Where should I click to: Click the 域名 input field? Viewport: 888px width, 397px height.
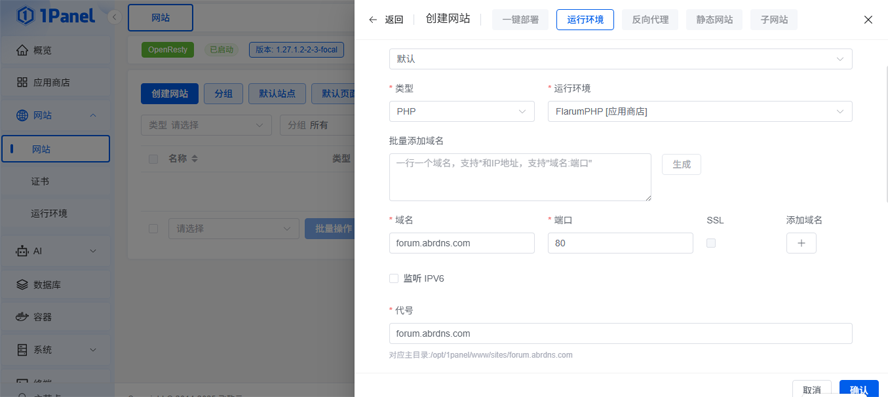click(462, 243)
